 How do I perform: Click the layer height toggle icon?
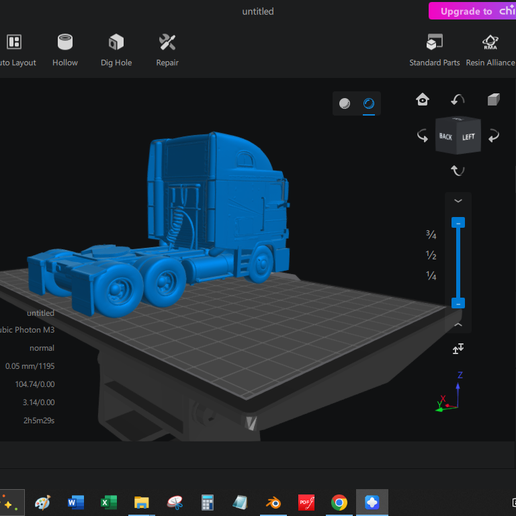coord(458,349)
